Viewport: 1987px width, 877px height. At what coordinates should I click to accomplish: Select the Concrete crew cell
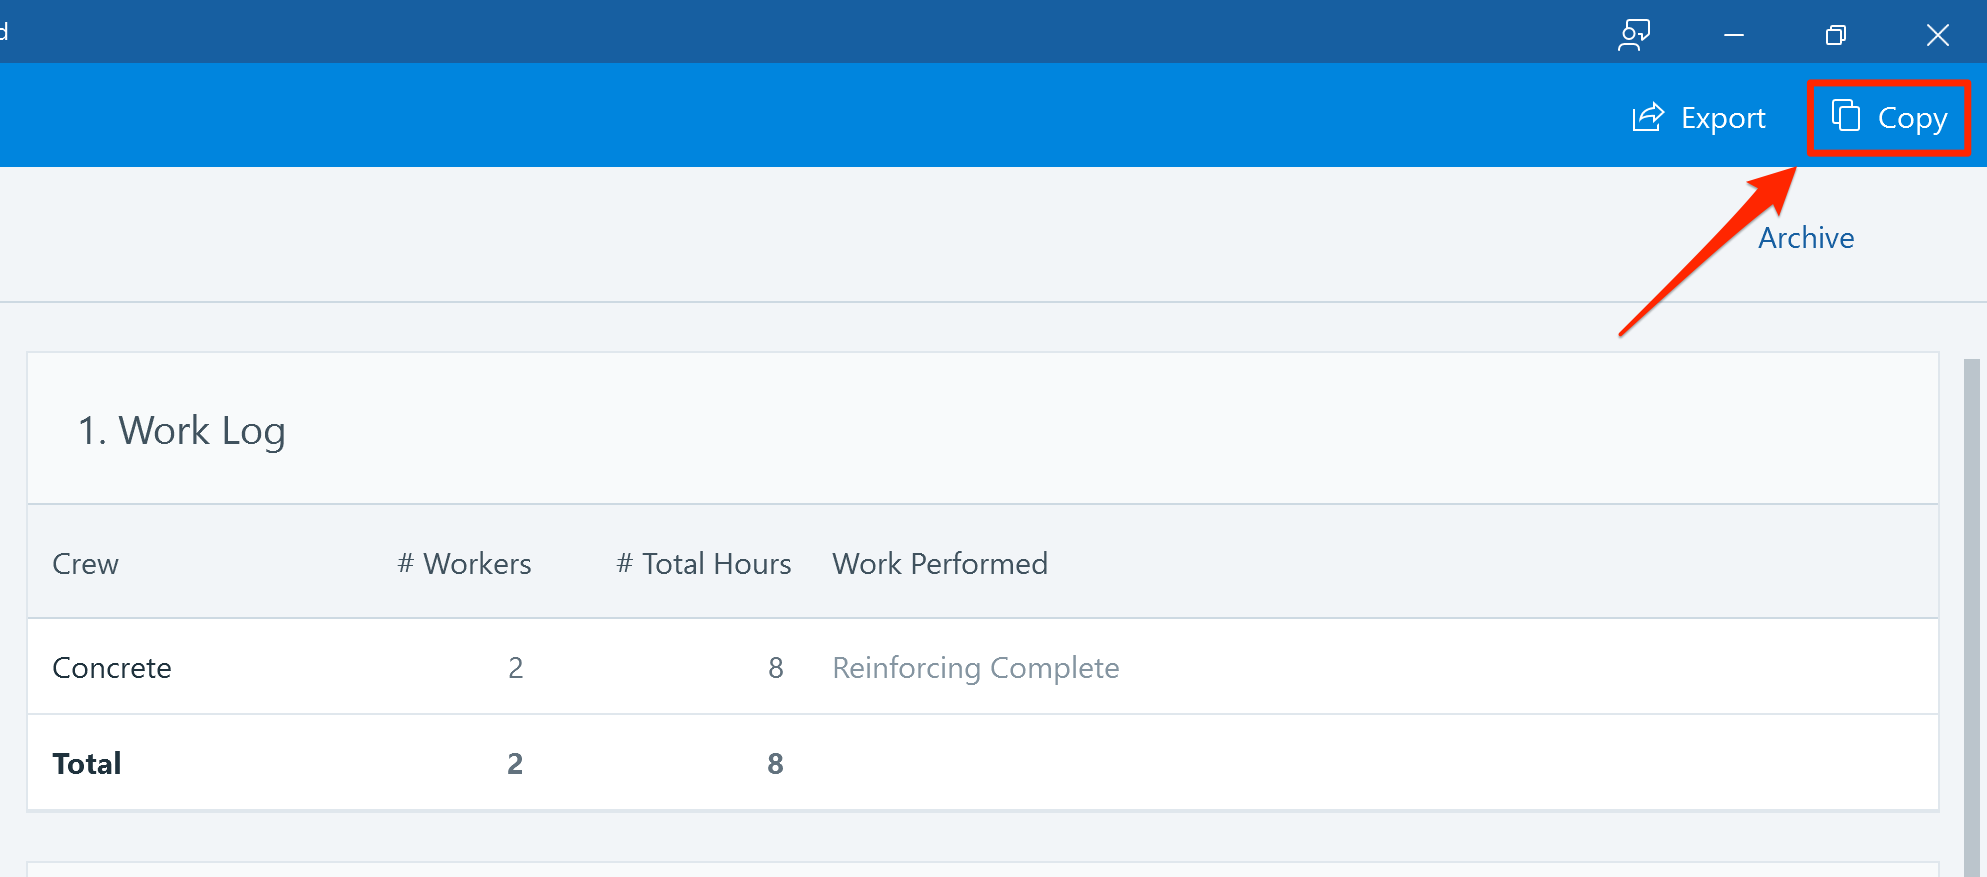point(112,668)
